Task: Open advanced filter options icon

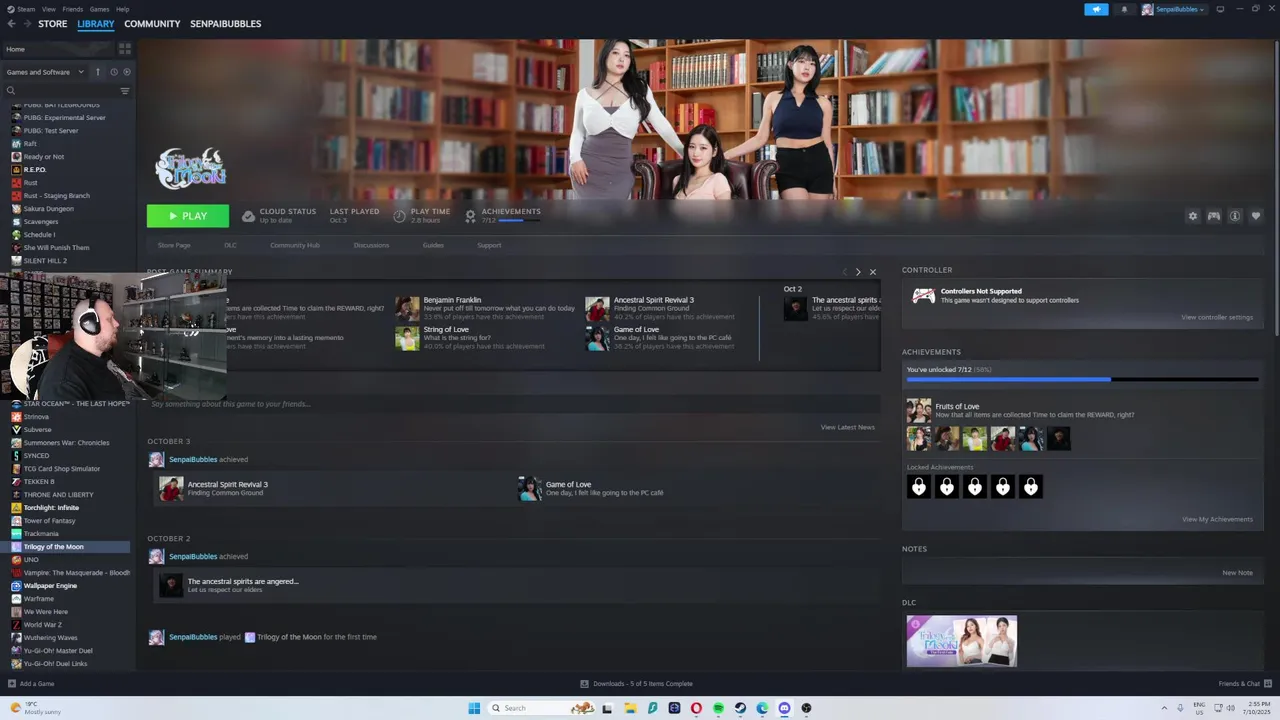Action: (125, 91)
